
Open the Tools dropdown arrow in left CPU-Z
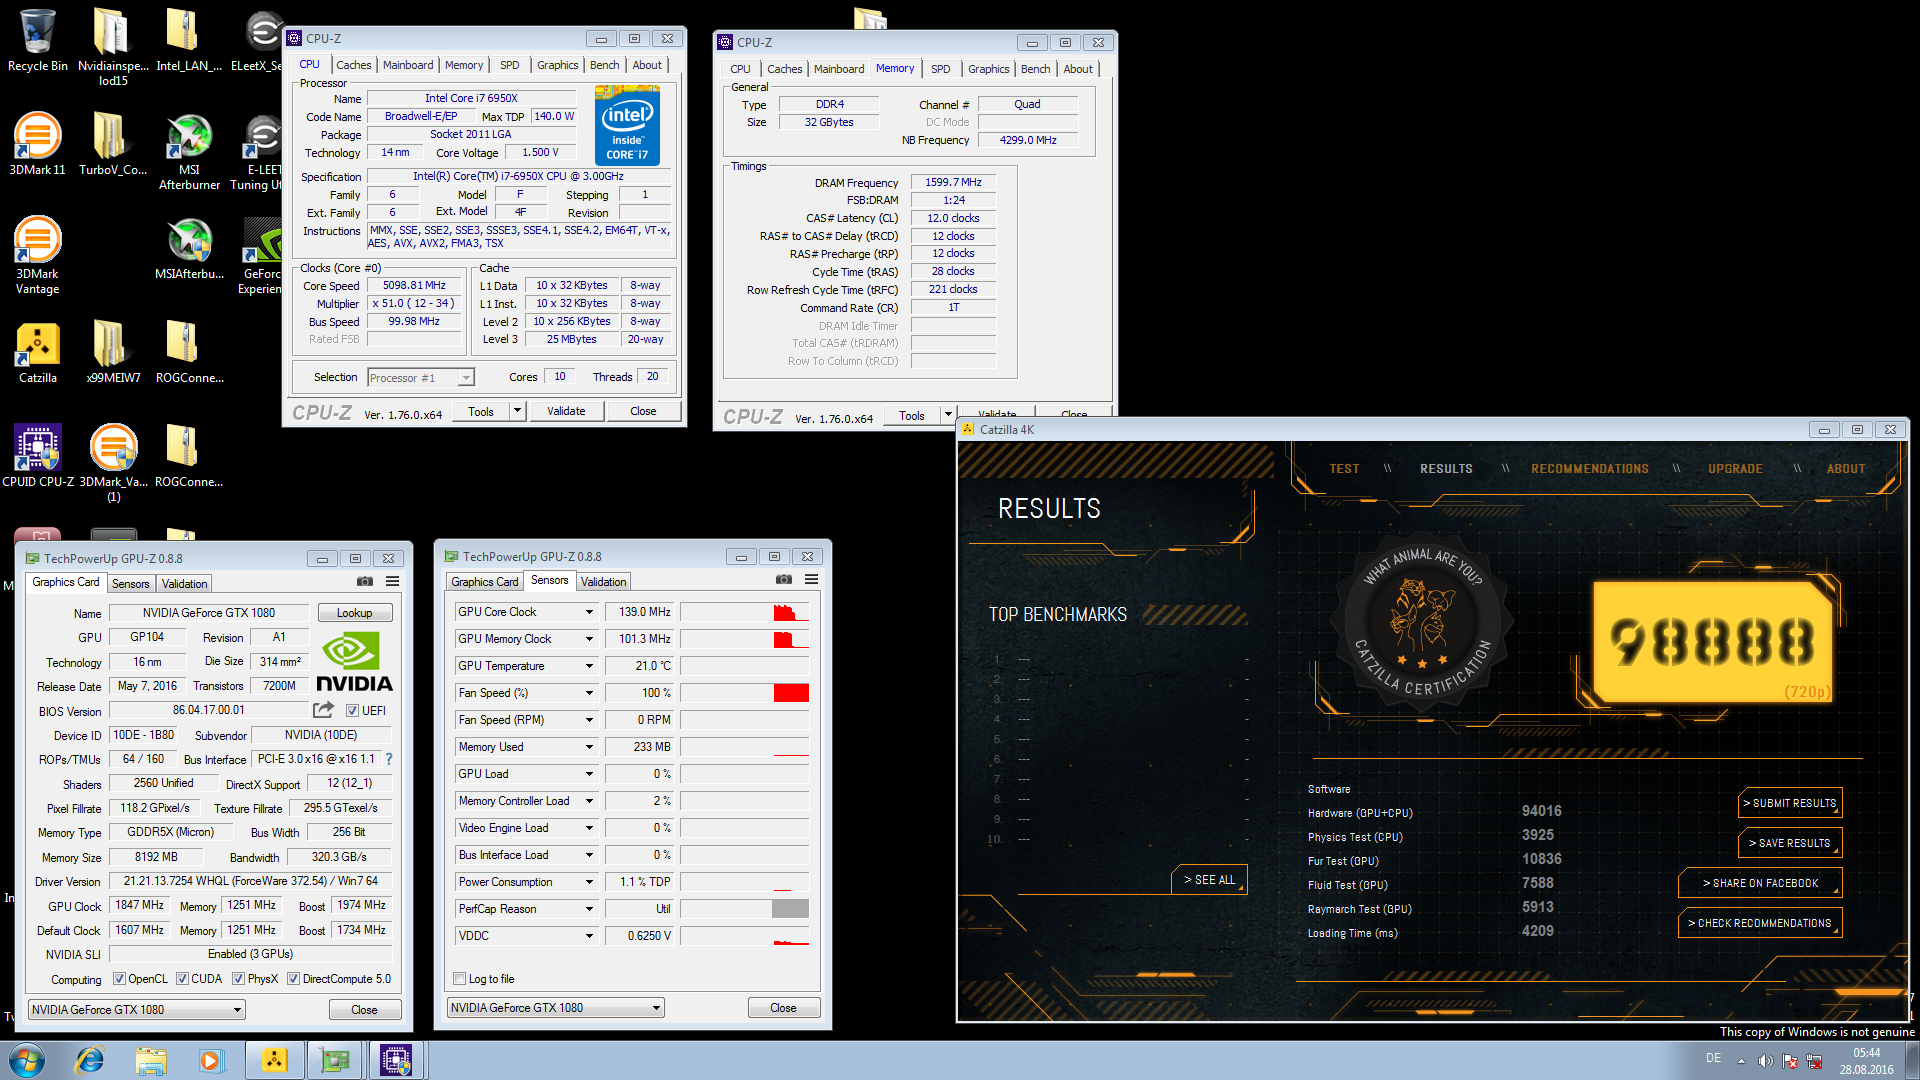coord(517,411)
